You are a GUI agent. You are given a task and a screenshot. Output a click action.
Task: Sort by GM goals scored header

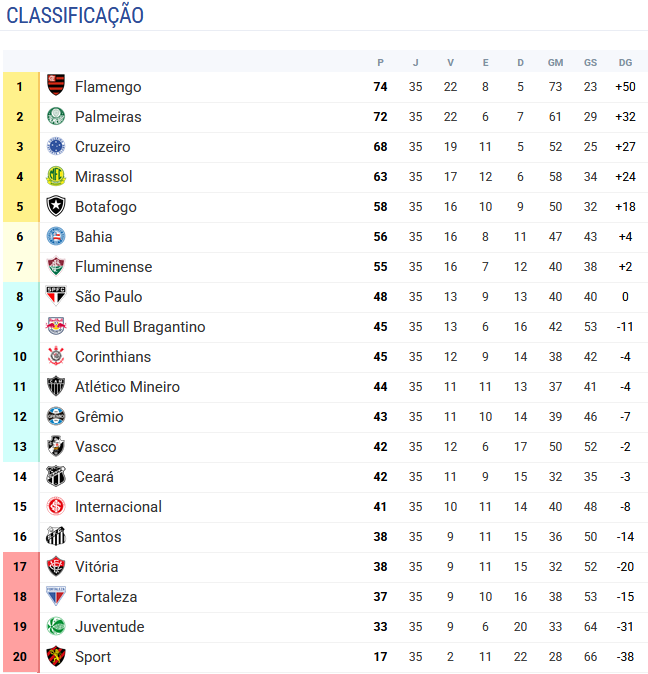pos(555,62)
